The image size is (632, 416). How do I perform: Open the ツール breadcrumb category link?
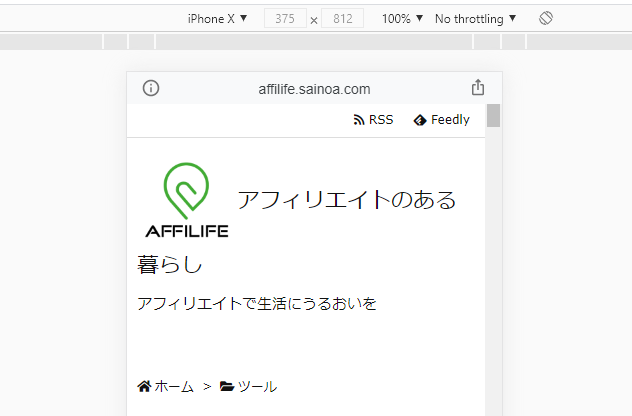click(x=248, y=386)
